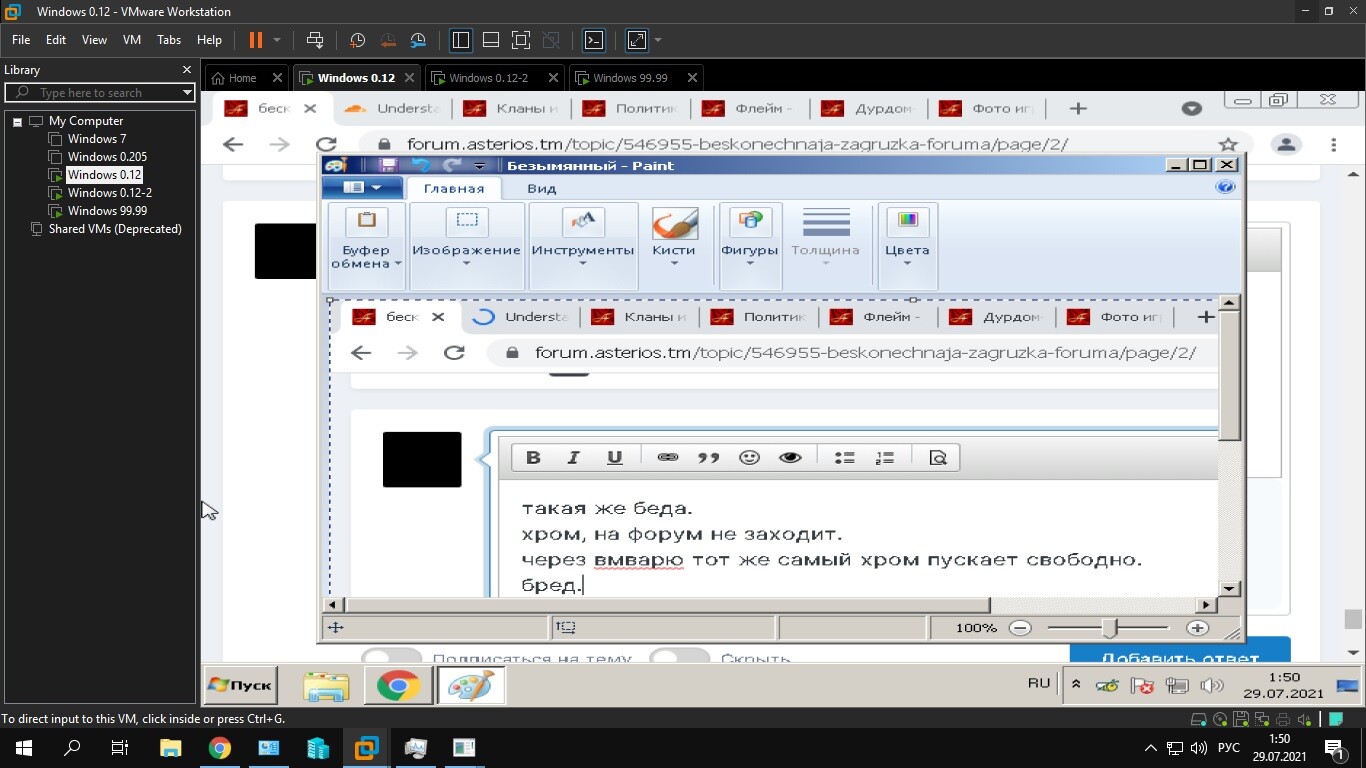1366x768 pixels.
Task: Send Ctrl+Alt+Del to the virtual machine
Action: pos(315,40)
